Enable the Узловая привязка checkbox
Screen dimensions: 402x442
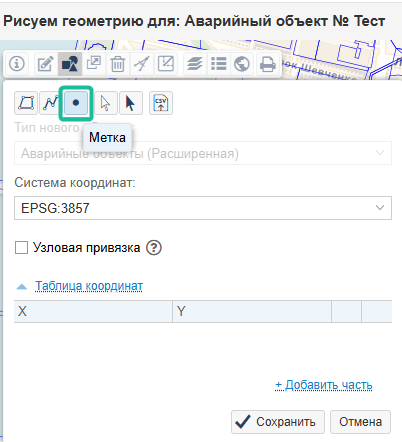(21, 248)
